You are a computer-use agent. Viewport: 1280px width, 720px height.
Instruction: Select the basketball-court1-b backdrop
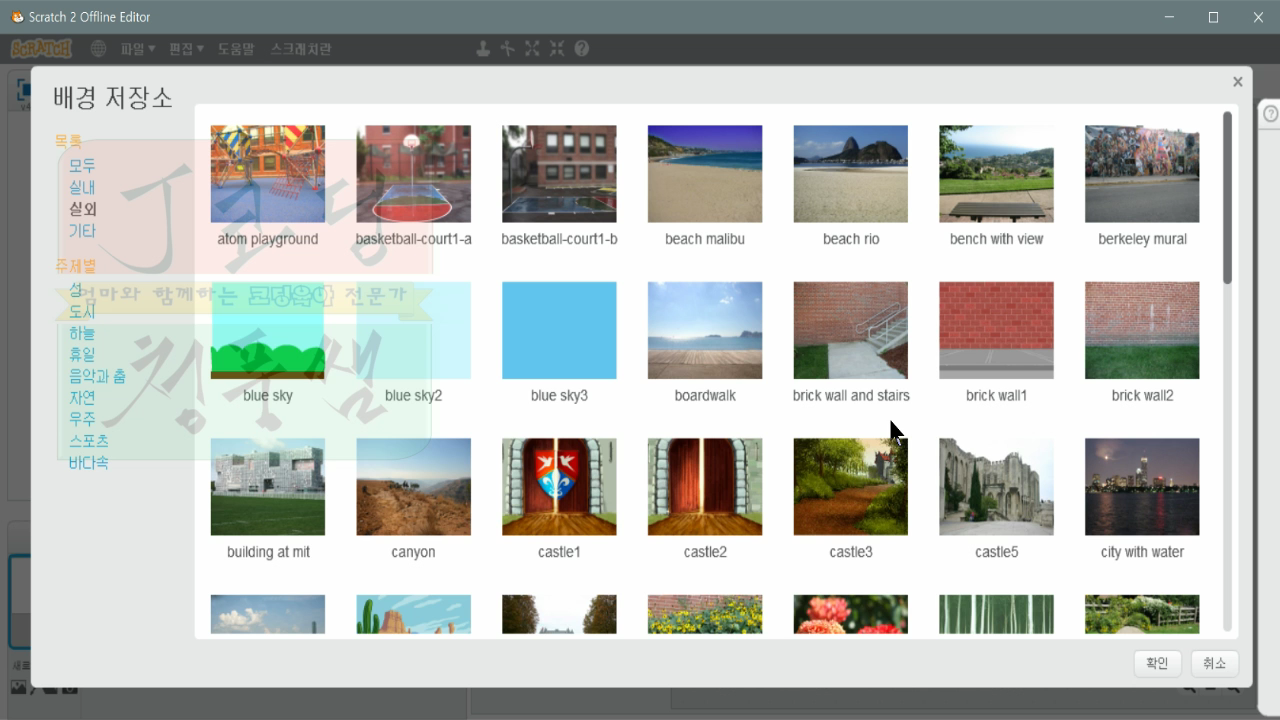point(559,174)
